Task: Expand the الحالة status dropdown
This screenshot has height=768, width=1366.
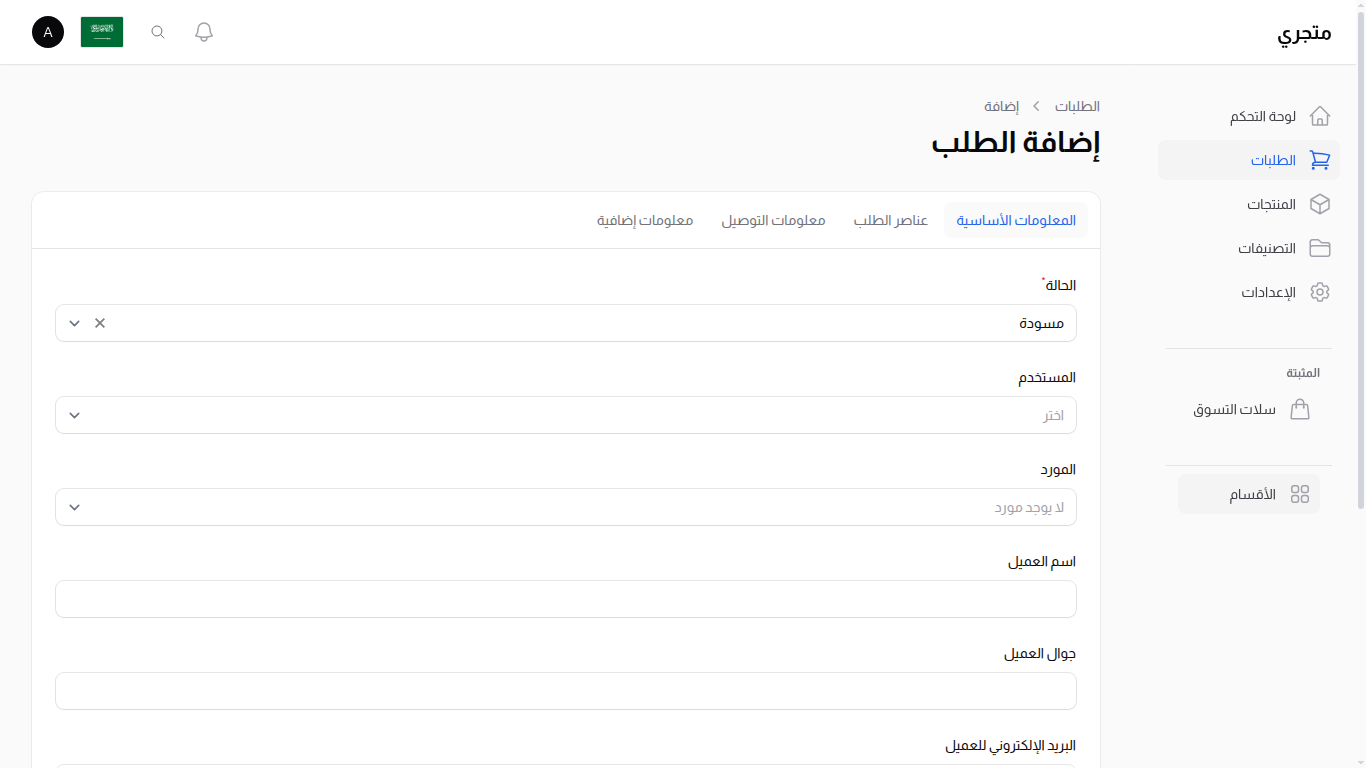Action: coord(74,323)
